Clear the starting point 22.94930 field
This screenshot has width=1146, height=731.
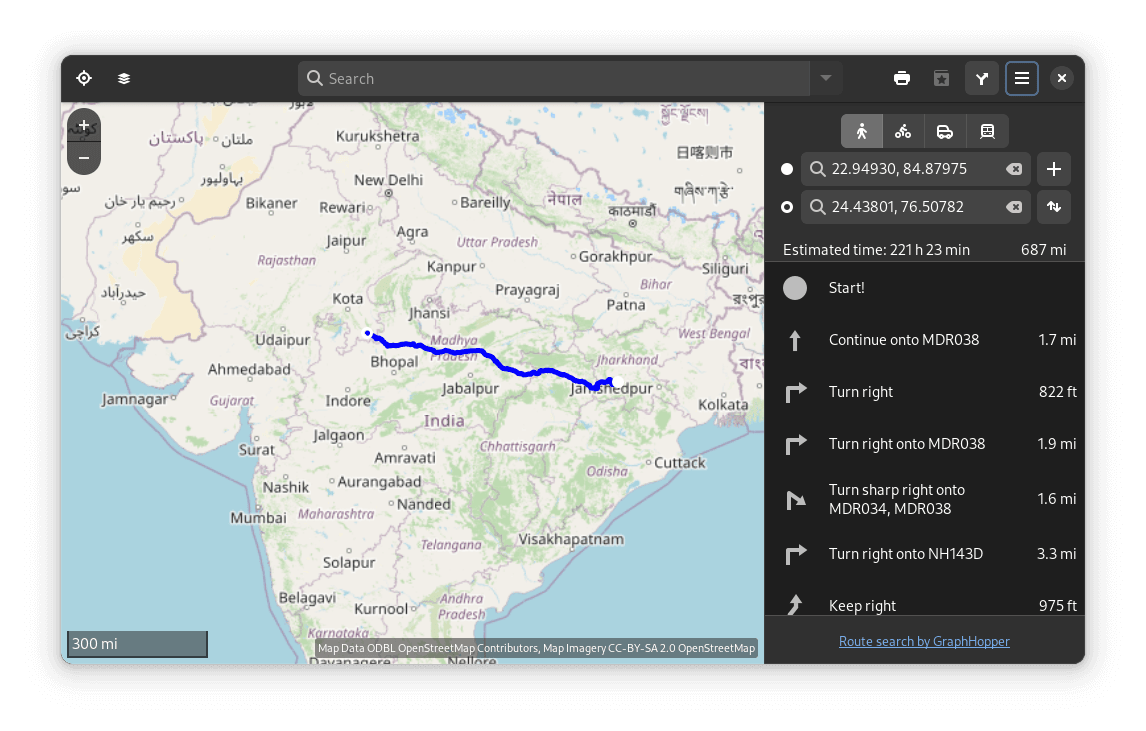pos(1014,169)
